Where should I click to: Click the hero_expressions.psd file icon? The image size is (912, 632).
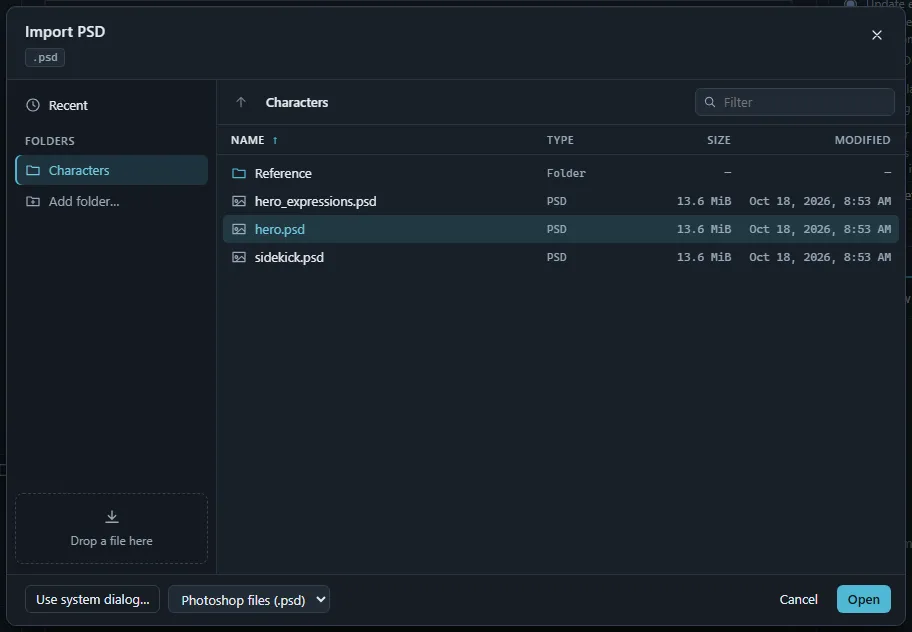[x=239, y=201]
